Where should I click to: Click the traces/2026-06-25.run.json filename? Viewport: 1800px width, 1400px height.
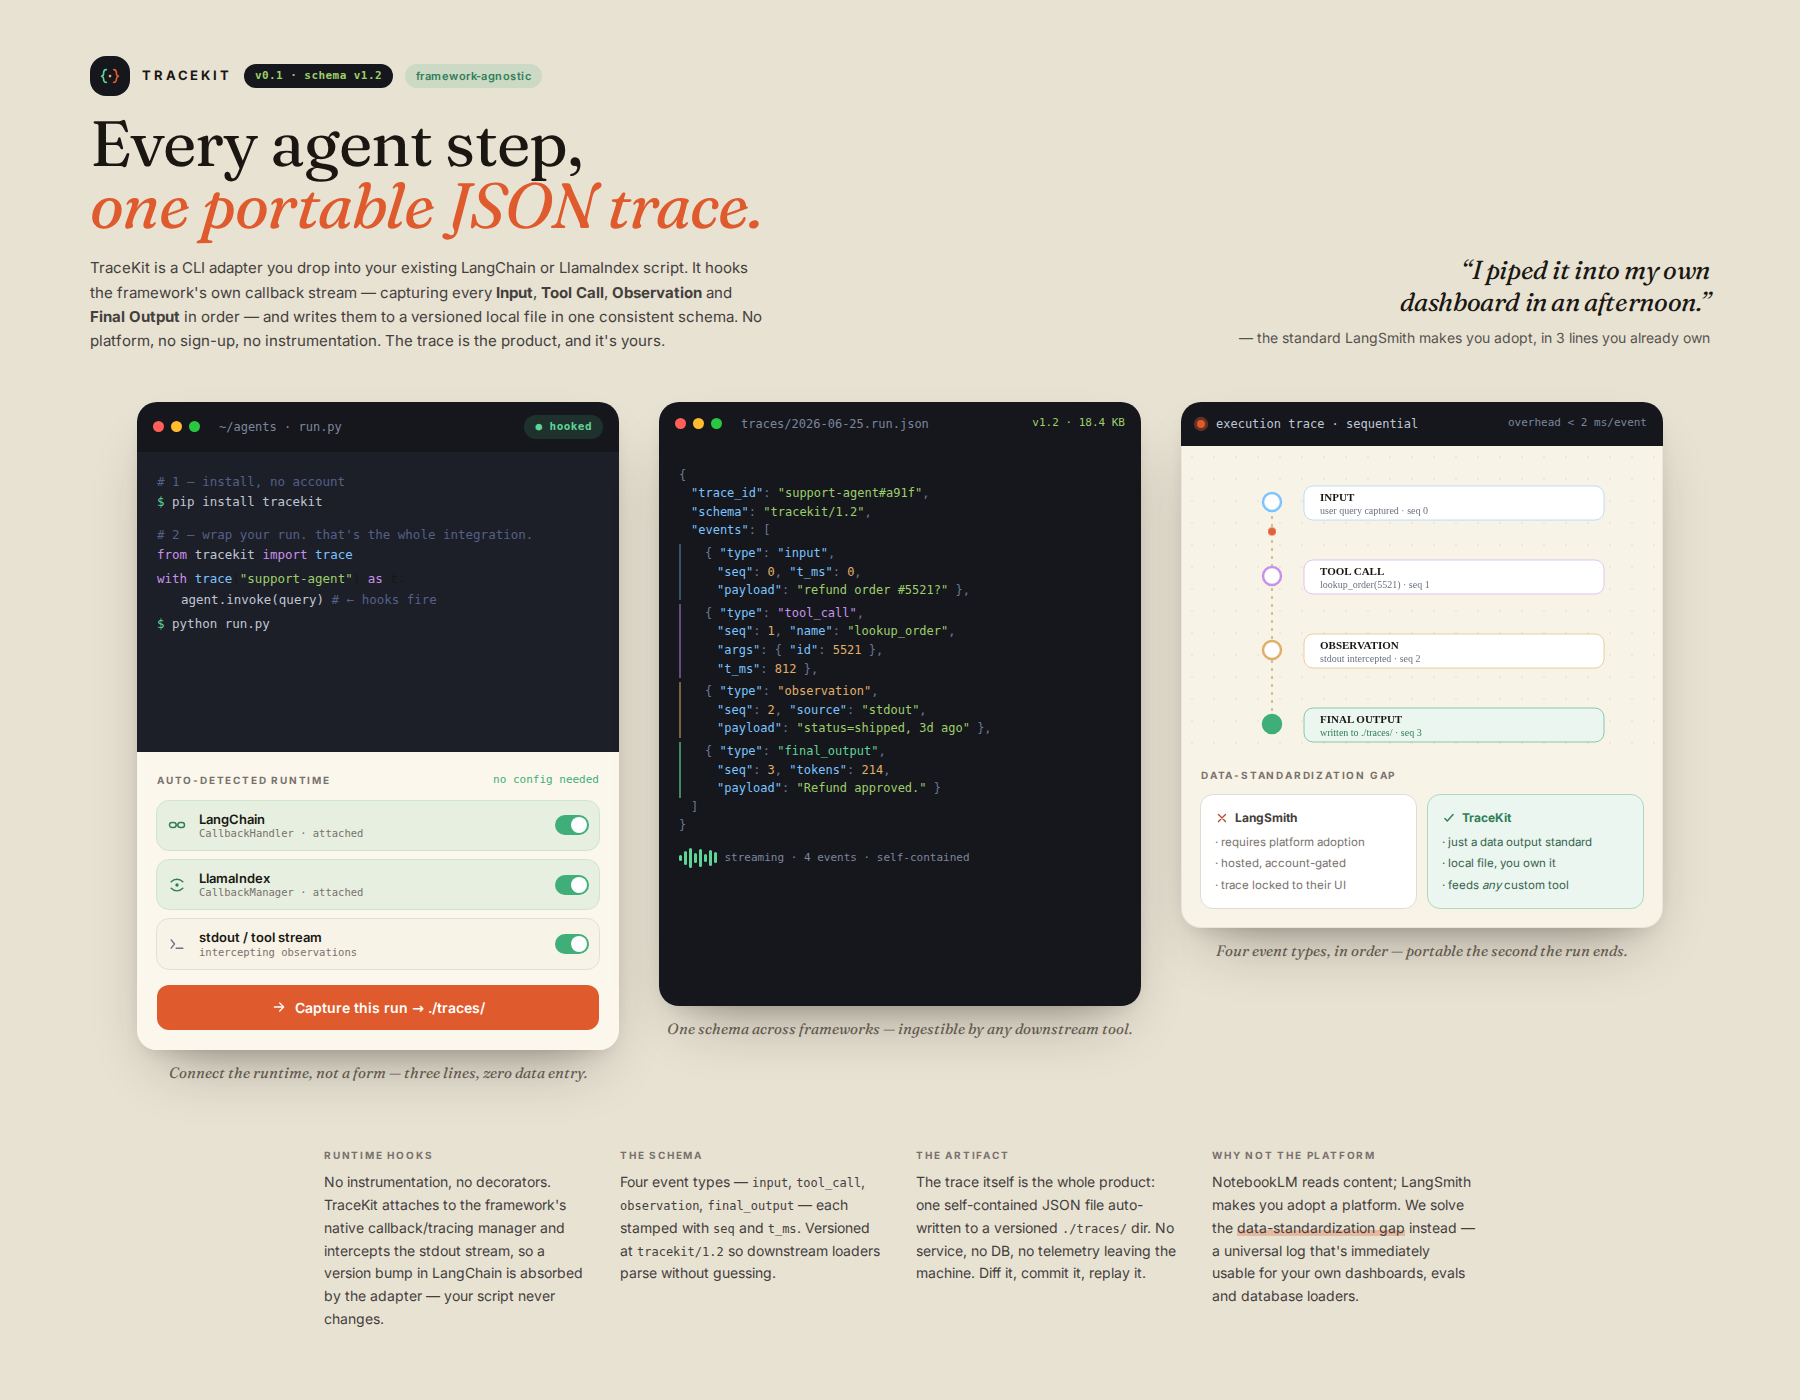[x=835, y=424]
